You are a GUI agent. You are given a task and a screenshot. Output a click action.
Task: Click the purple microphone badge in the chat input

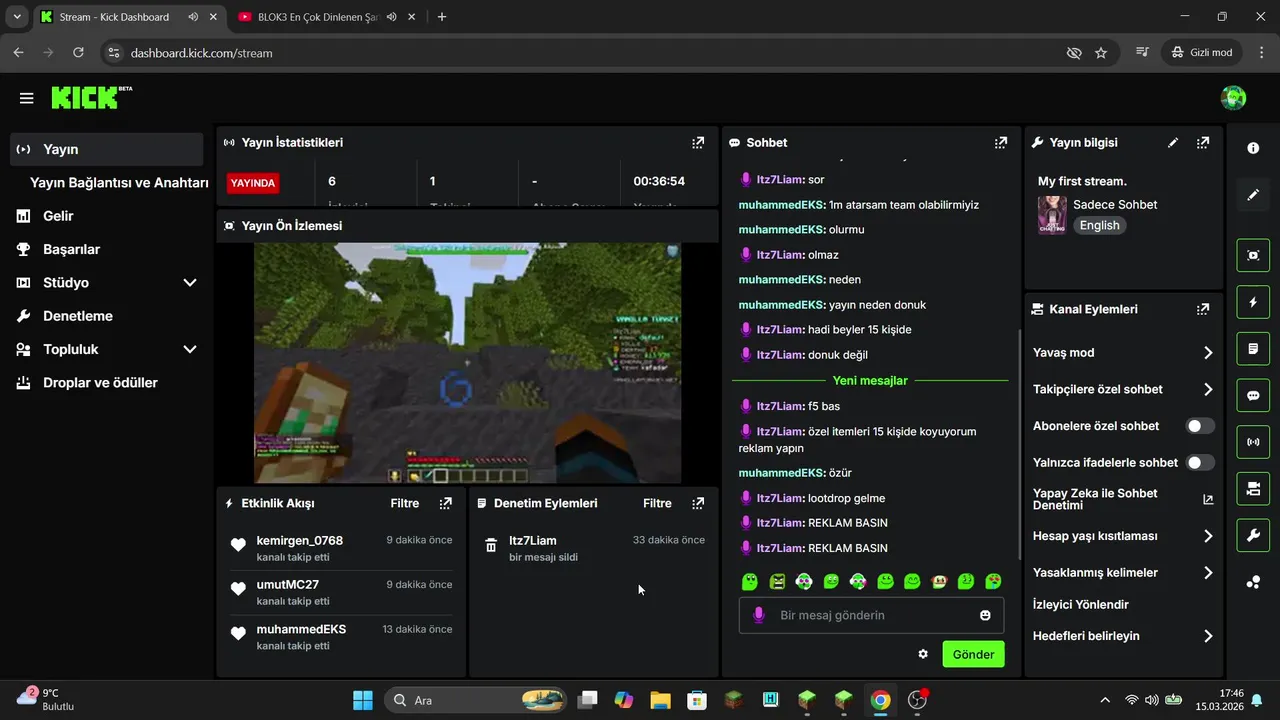click(759, 615)
